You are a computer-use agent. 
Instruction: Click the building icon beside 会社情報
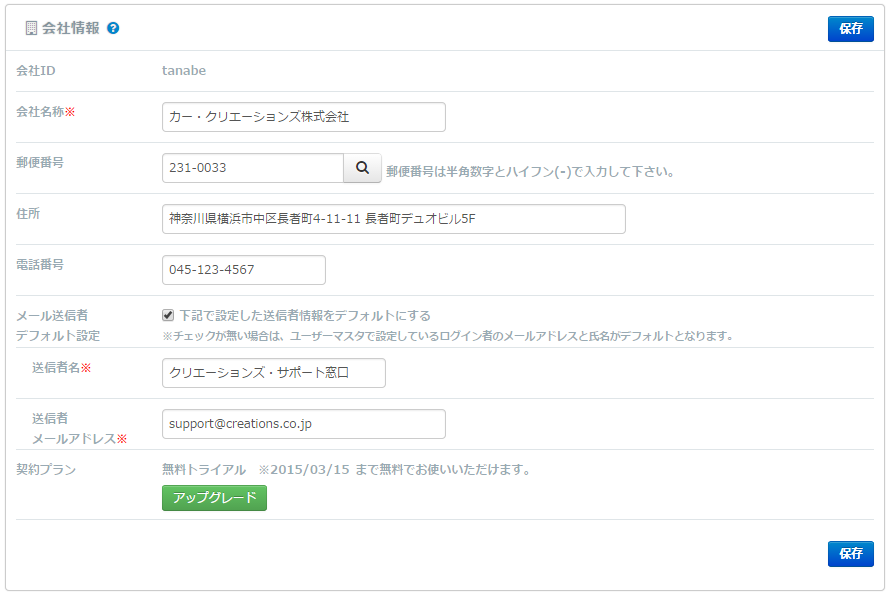pyautogui.click(x=31, y=28)
